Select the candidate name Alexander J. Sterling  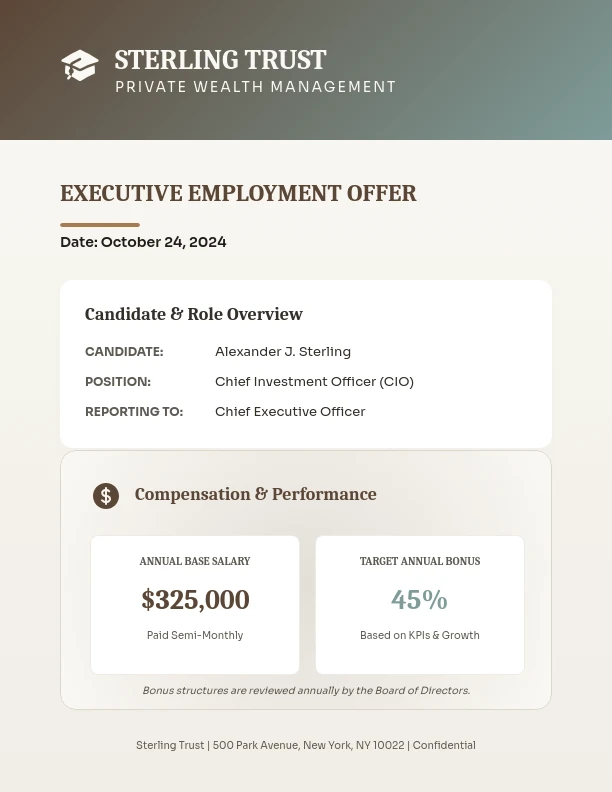click(x=283, y=352)
